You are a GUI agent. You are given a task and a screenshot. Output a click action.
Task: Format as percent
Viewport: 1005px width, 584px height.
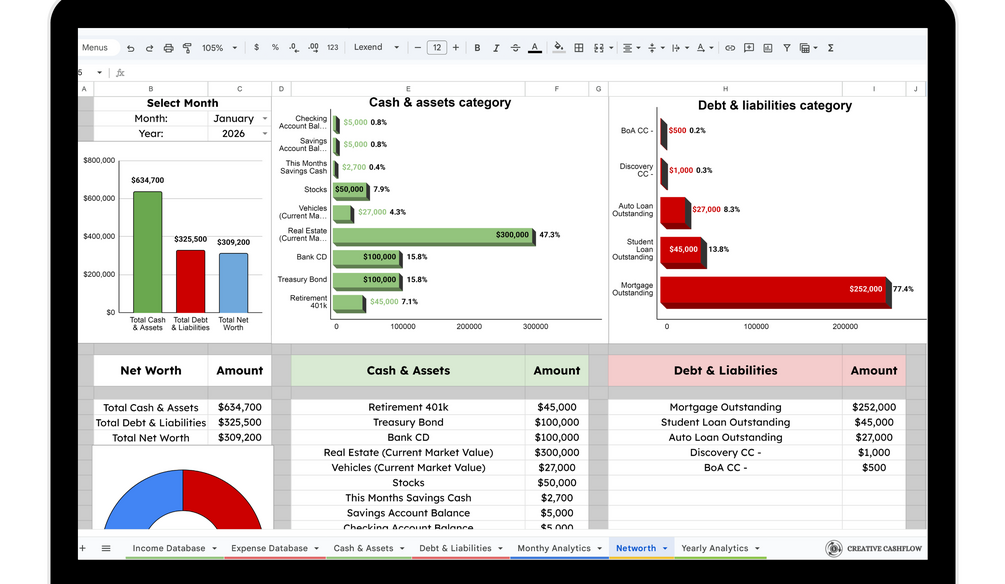tap(275, 47)
